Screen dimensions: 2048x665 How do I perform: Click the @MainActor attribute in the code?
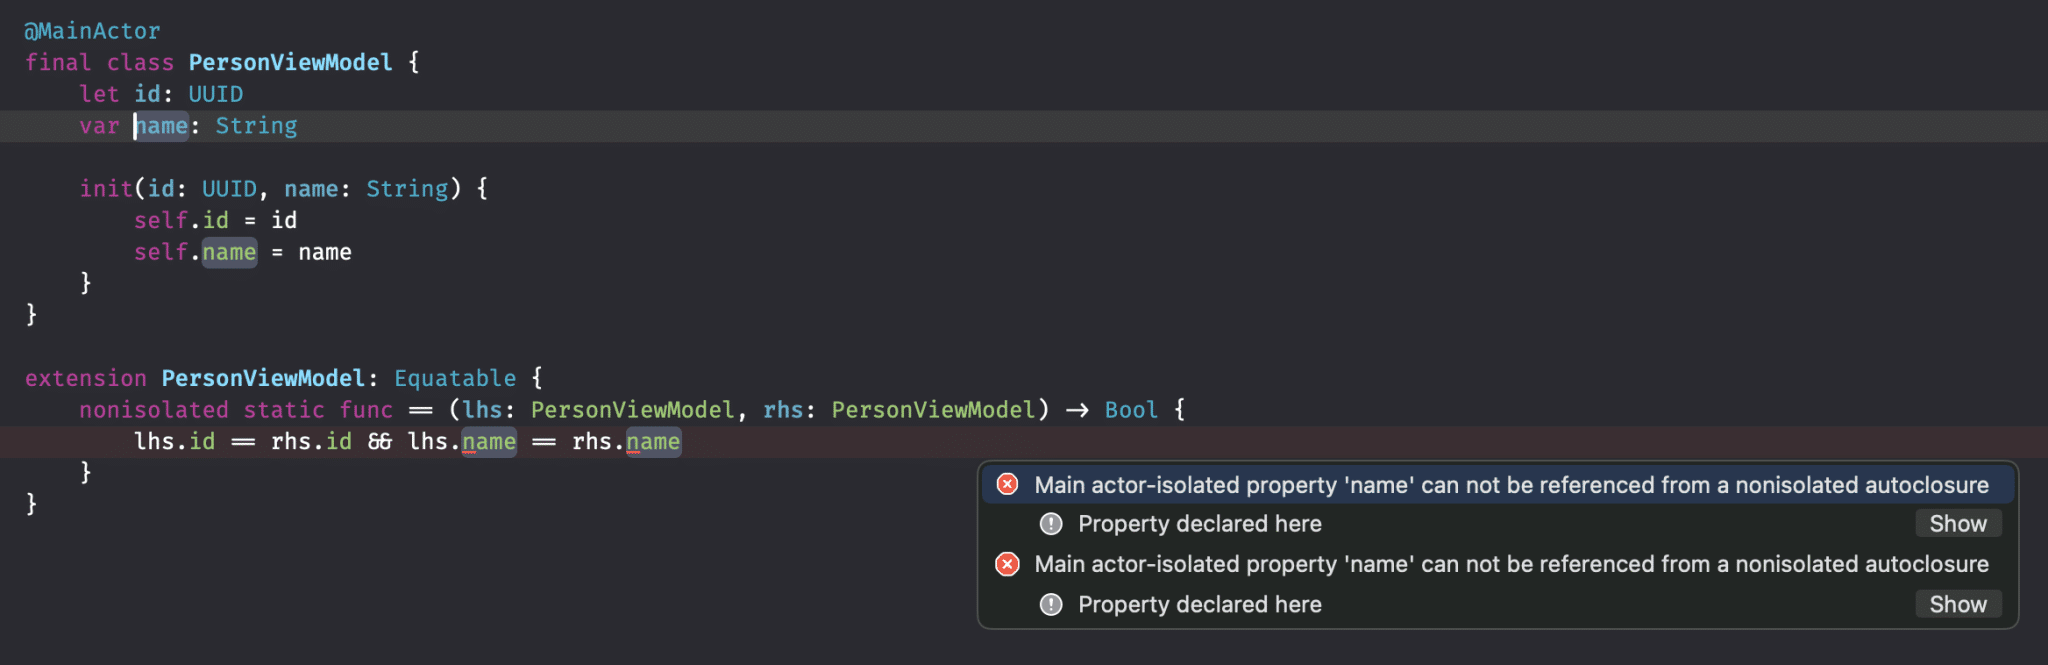[x=92, y=31]
